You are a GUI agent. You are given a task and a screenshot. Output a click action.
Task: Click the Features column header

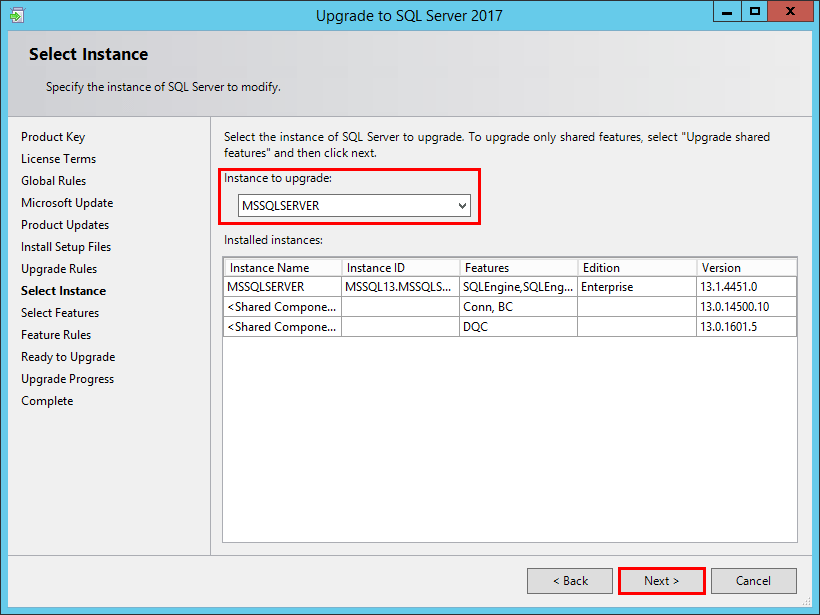(x=519, y=268)
